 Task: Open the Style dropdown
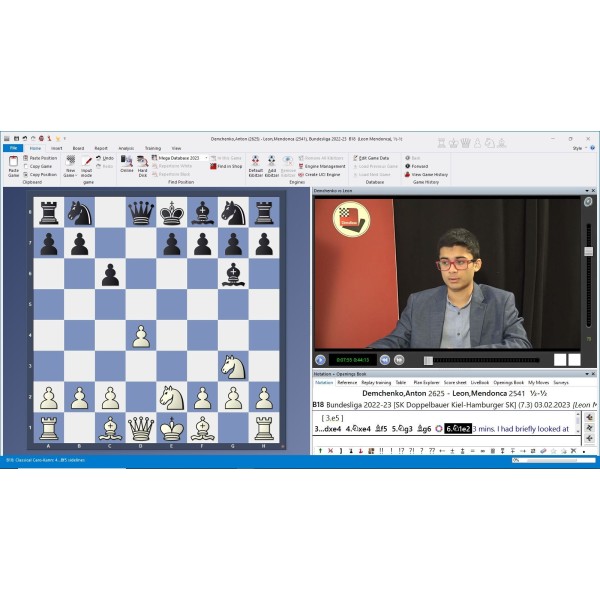click(x=579, y=148)
